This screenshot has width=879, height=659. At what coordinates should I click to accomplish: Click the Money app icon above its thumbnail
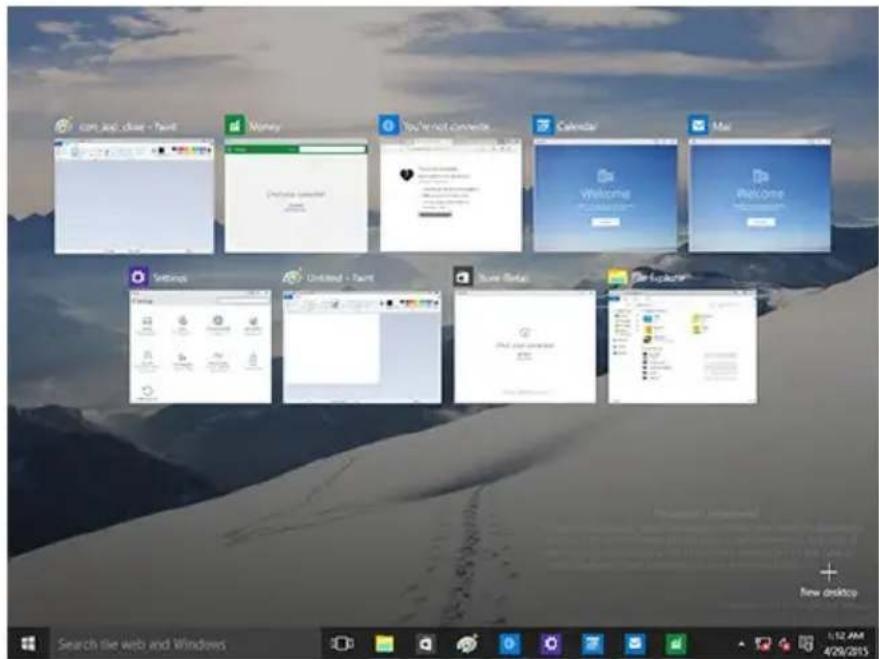tap(235, 126)
